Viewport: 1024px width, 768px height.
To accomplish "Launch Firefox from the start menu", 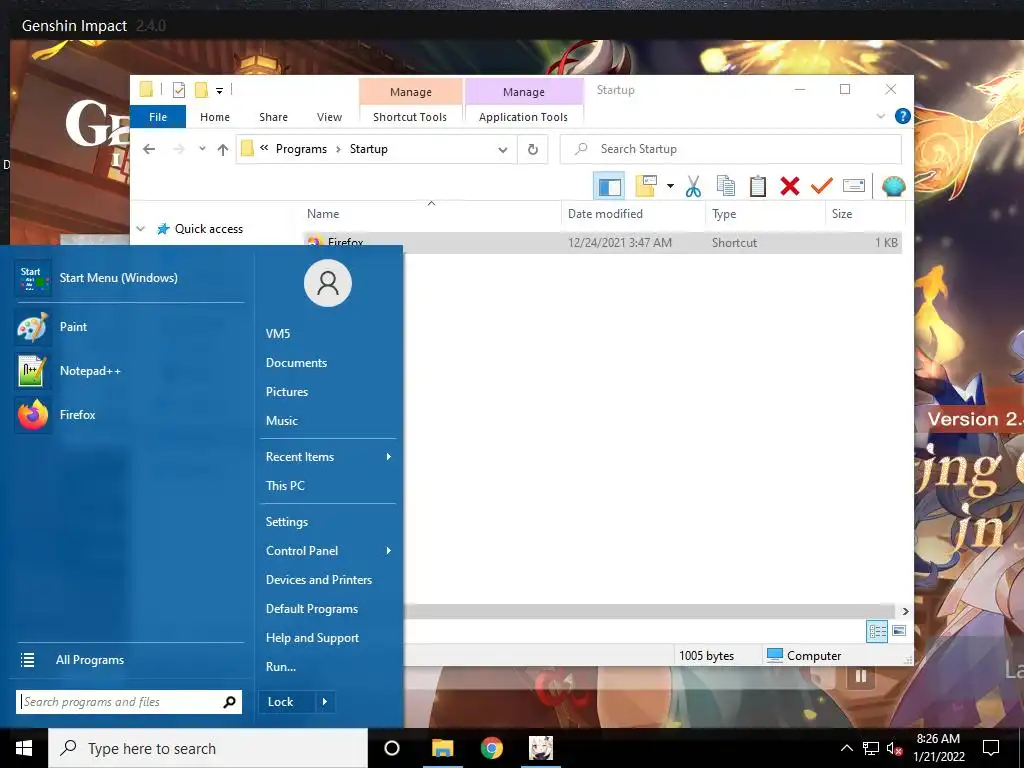I will pyautogui.click(x=129, y=415).
